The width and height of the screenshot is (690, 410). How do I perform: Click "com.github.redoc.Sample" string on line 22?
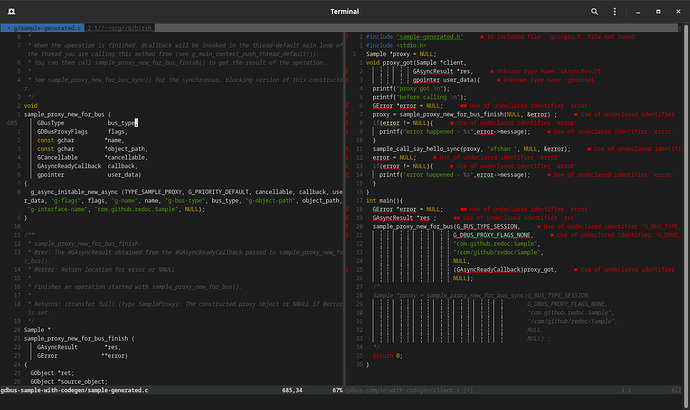pyautogui.click(x=495, y=244)
